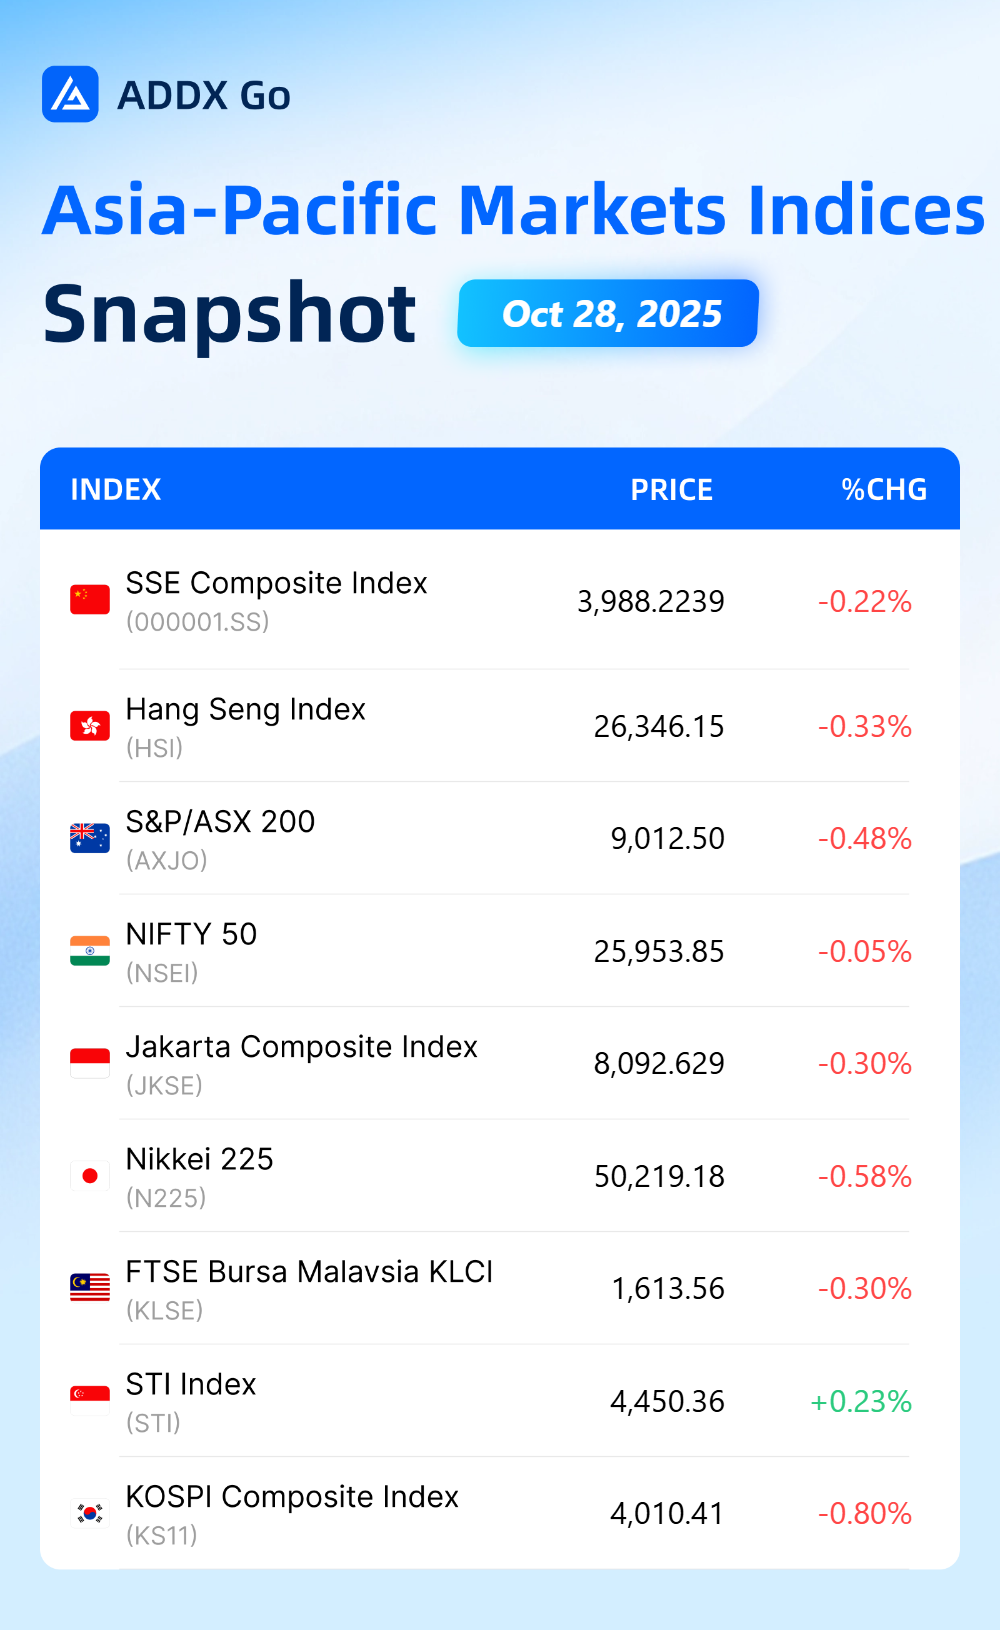Viewport: 1000px width, 1630px height.
Task: Click the India flag icon
Action: pos(90,951)
